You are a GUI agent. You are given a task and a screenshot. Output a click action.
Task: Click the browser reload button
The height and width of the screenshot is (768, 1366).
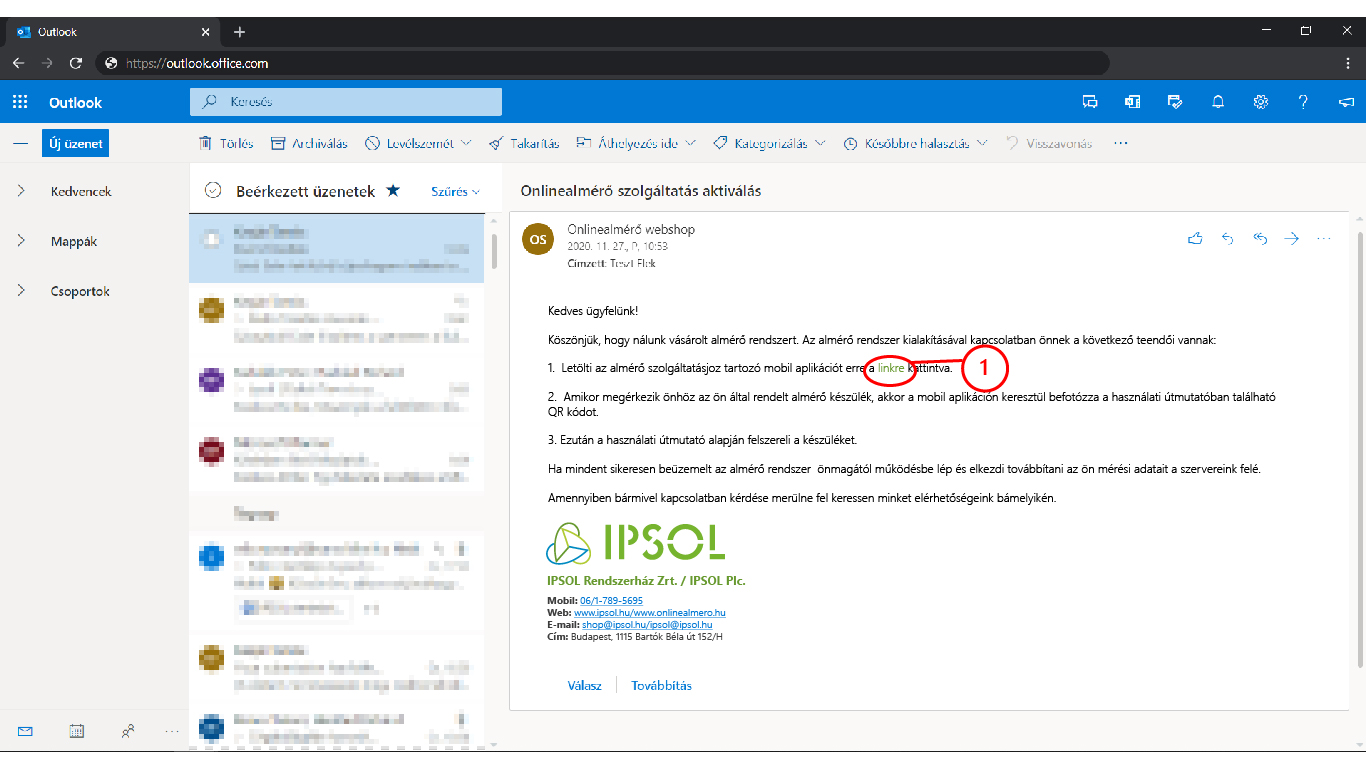click(x=76, y=63)
